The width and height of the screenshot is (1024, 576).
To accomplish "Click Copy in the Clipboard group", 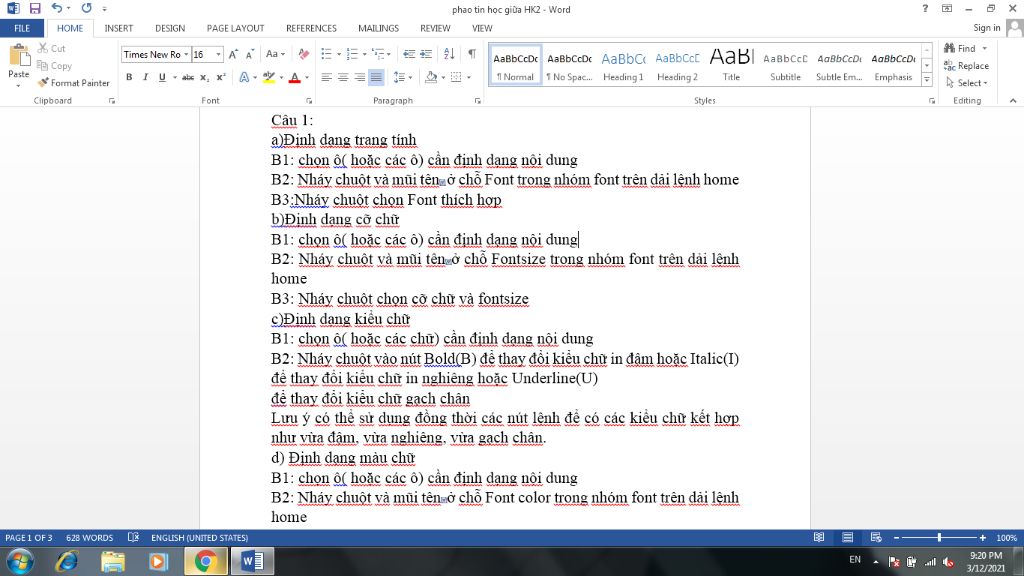I will [54, 65].
